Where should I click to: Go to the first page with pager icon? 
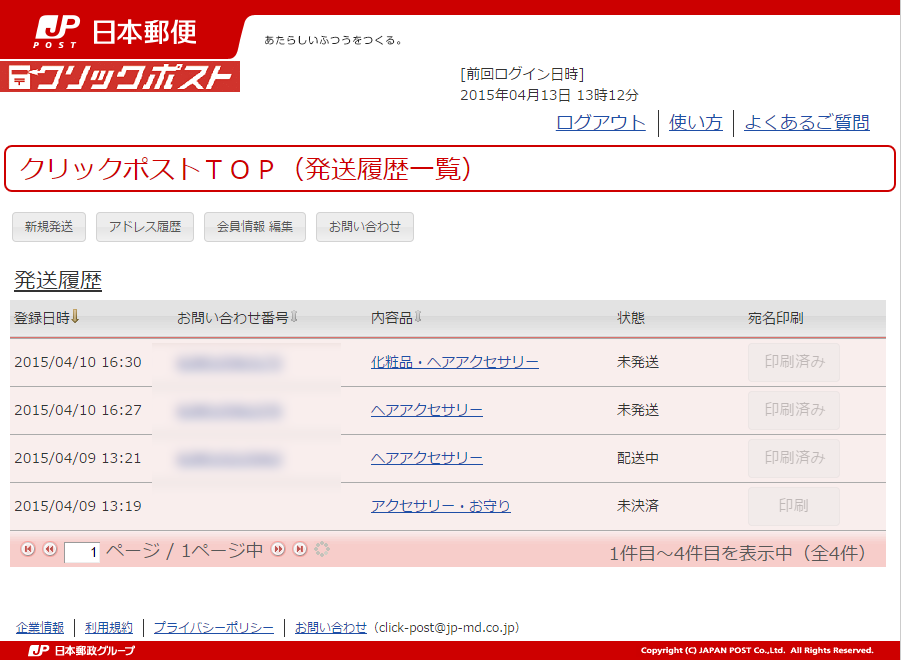(28, 549)
